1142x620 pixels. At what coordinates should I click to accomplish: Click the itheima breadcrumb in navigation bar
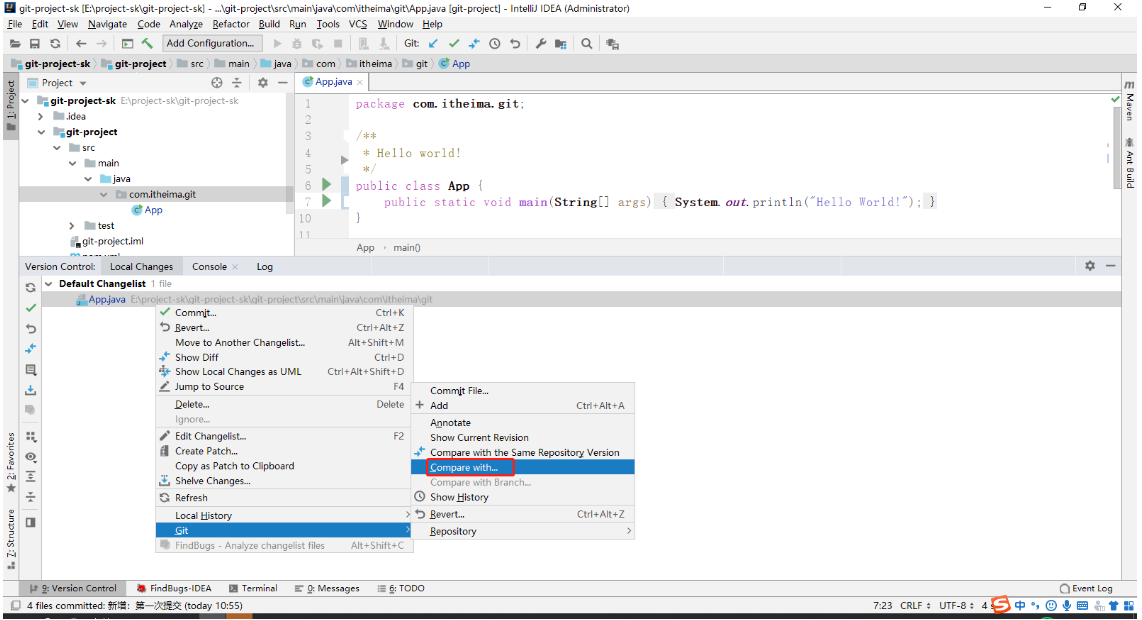tap(369, 64)
